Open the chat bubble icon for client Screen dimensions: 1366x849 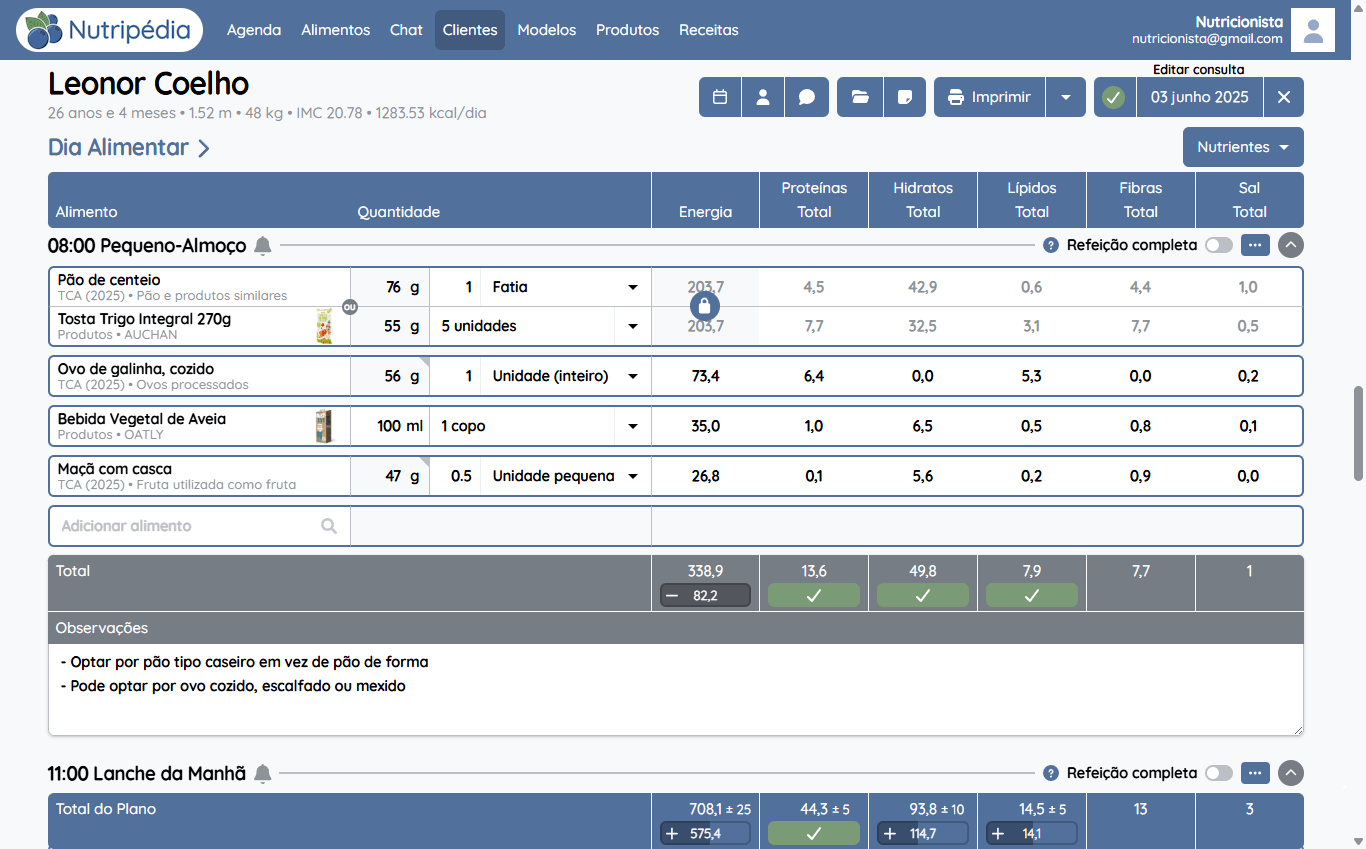pyautogui.click(x=807, y=97)
